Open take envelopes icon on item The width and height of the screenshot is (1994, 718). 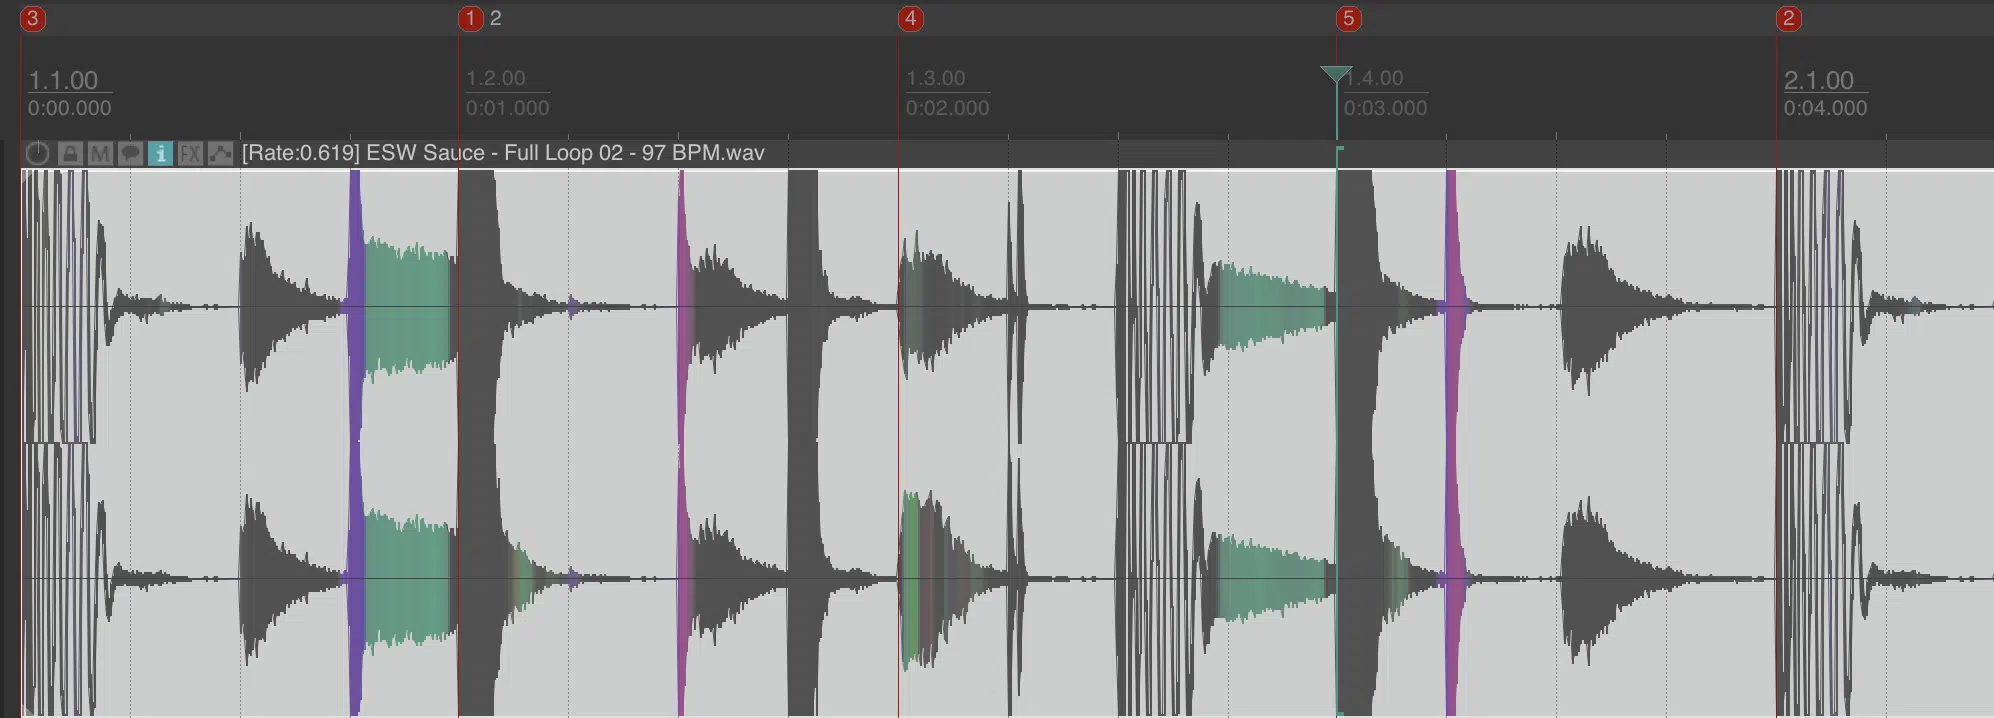[x=220, y=153]
